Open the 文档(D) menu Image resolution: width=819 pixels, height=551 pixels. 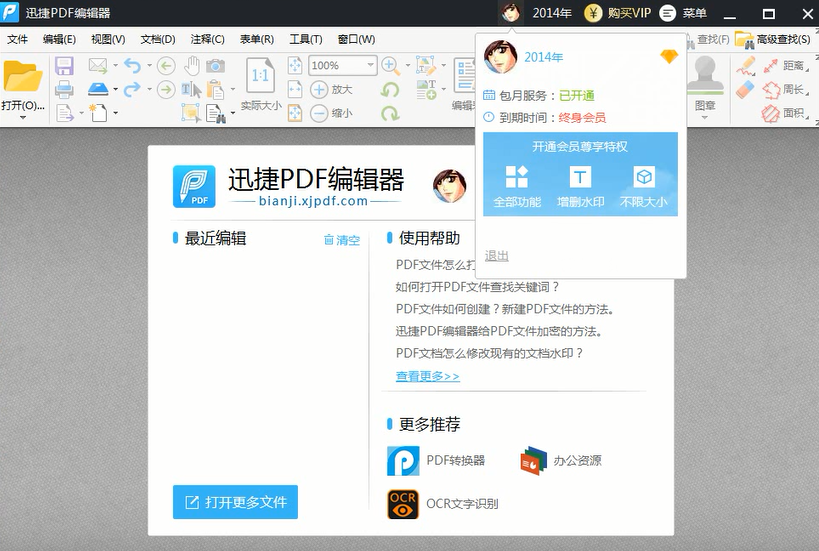coord(158,39)
